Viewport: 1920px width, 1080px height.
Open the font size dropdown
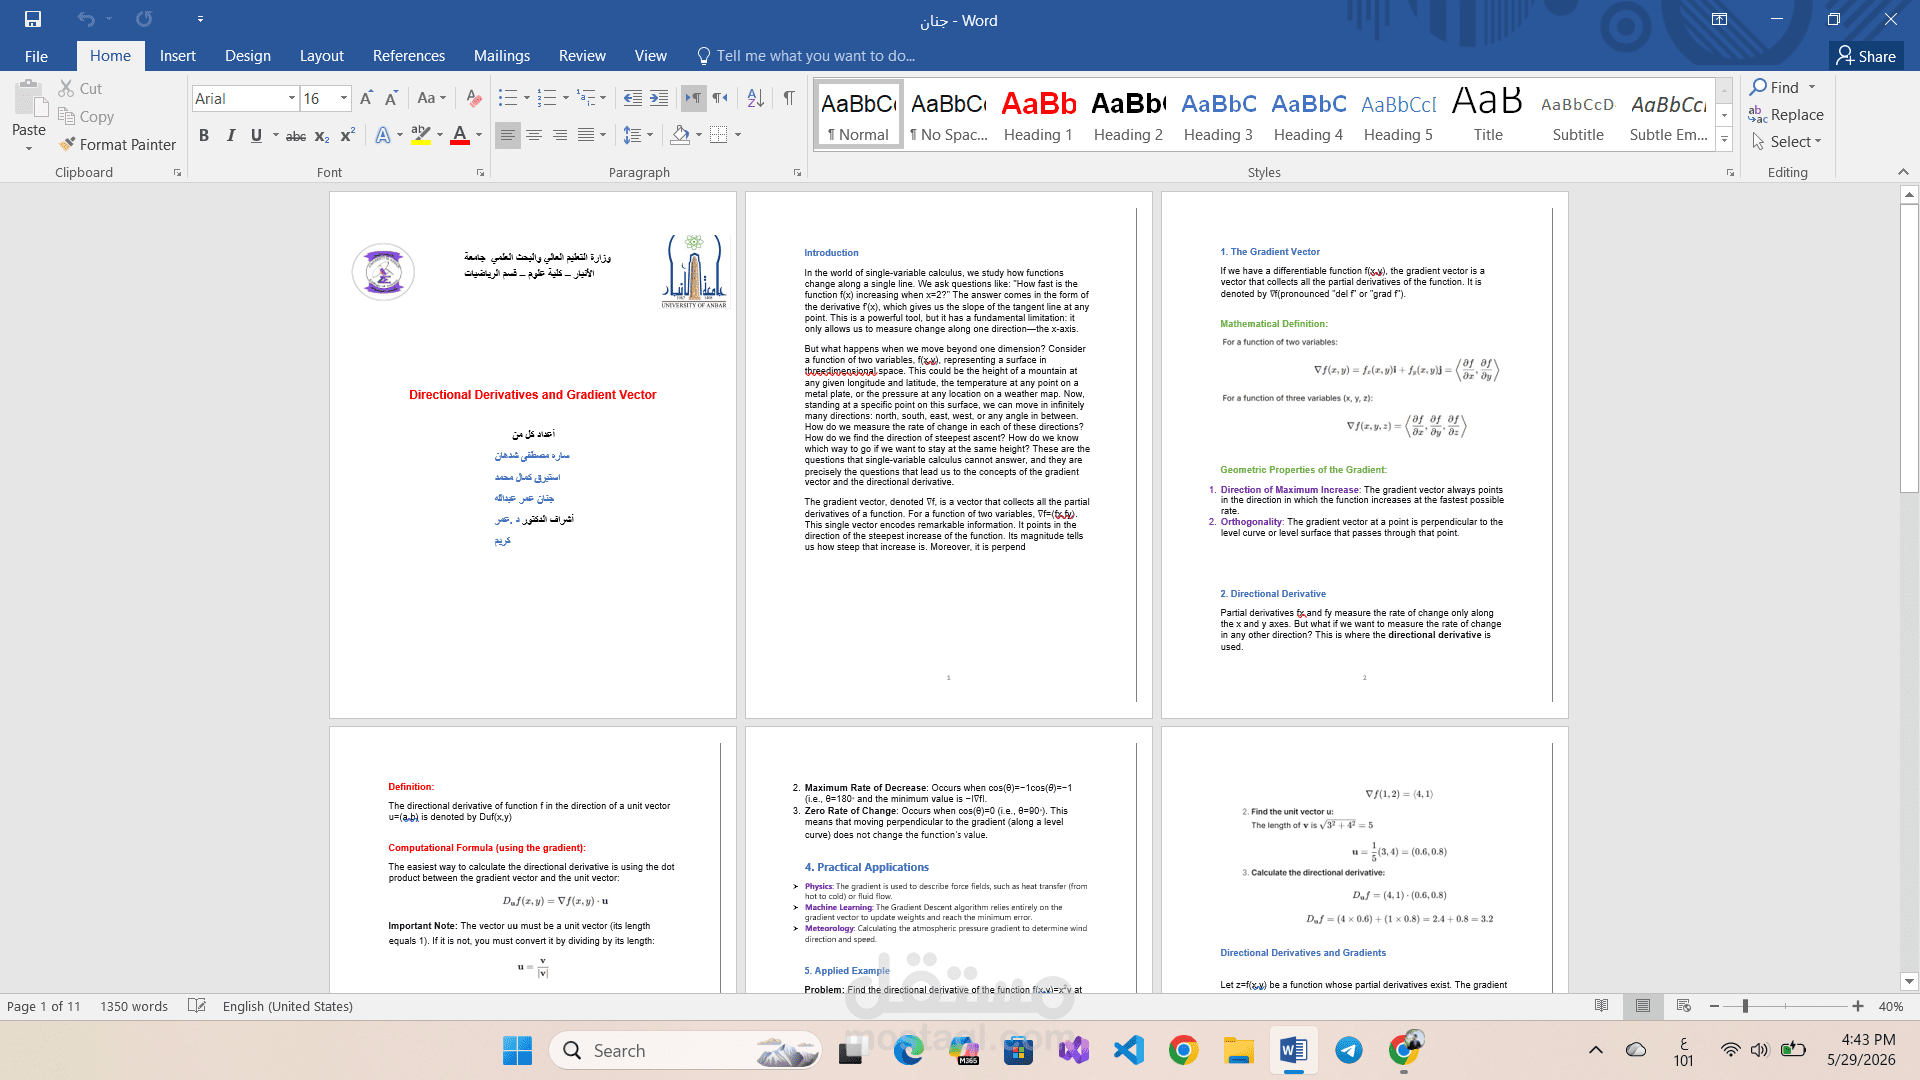(x=344, y=98)
